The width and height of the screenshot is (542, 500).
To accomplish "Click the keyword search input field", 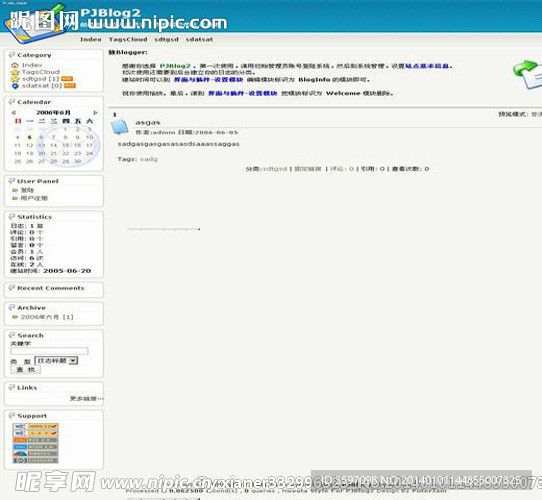I will click(49, 351).
